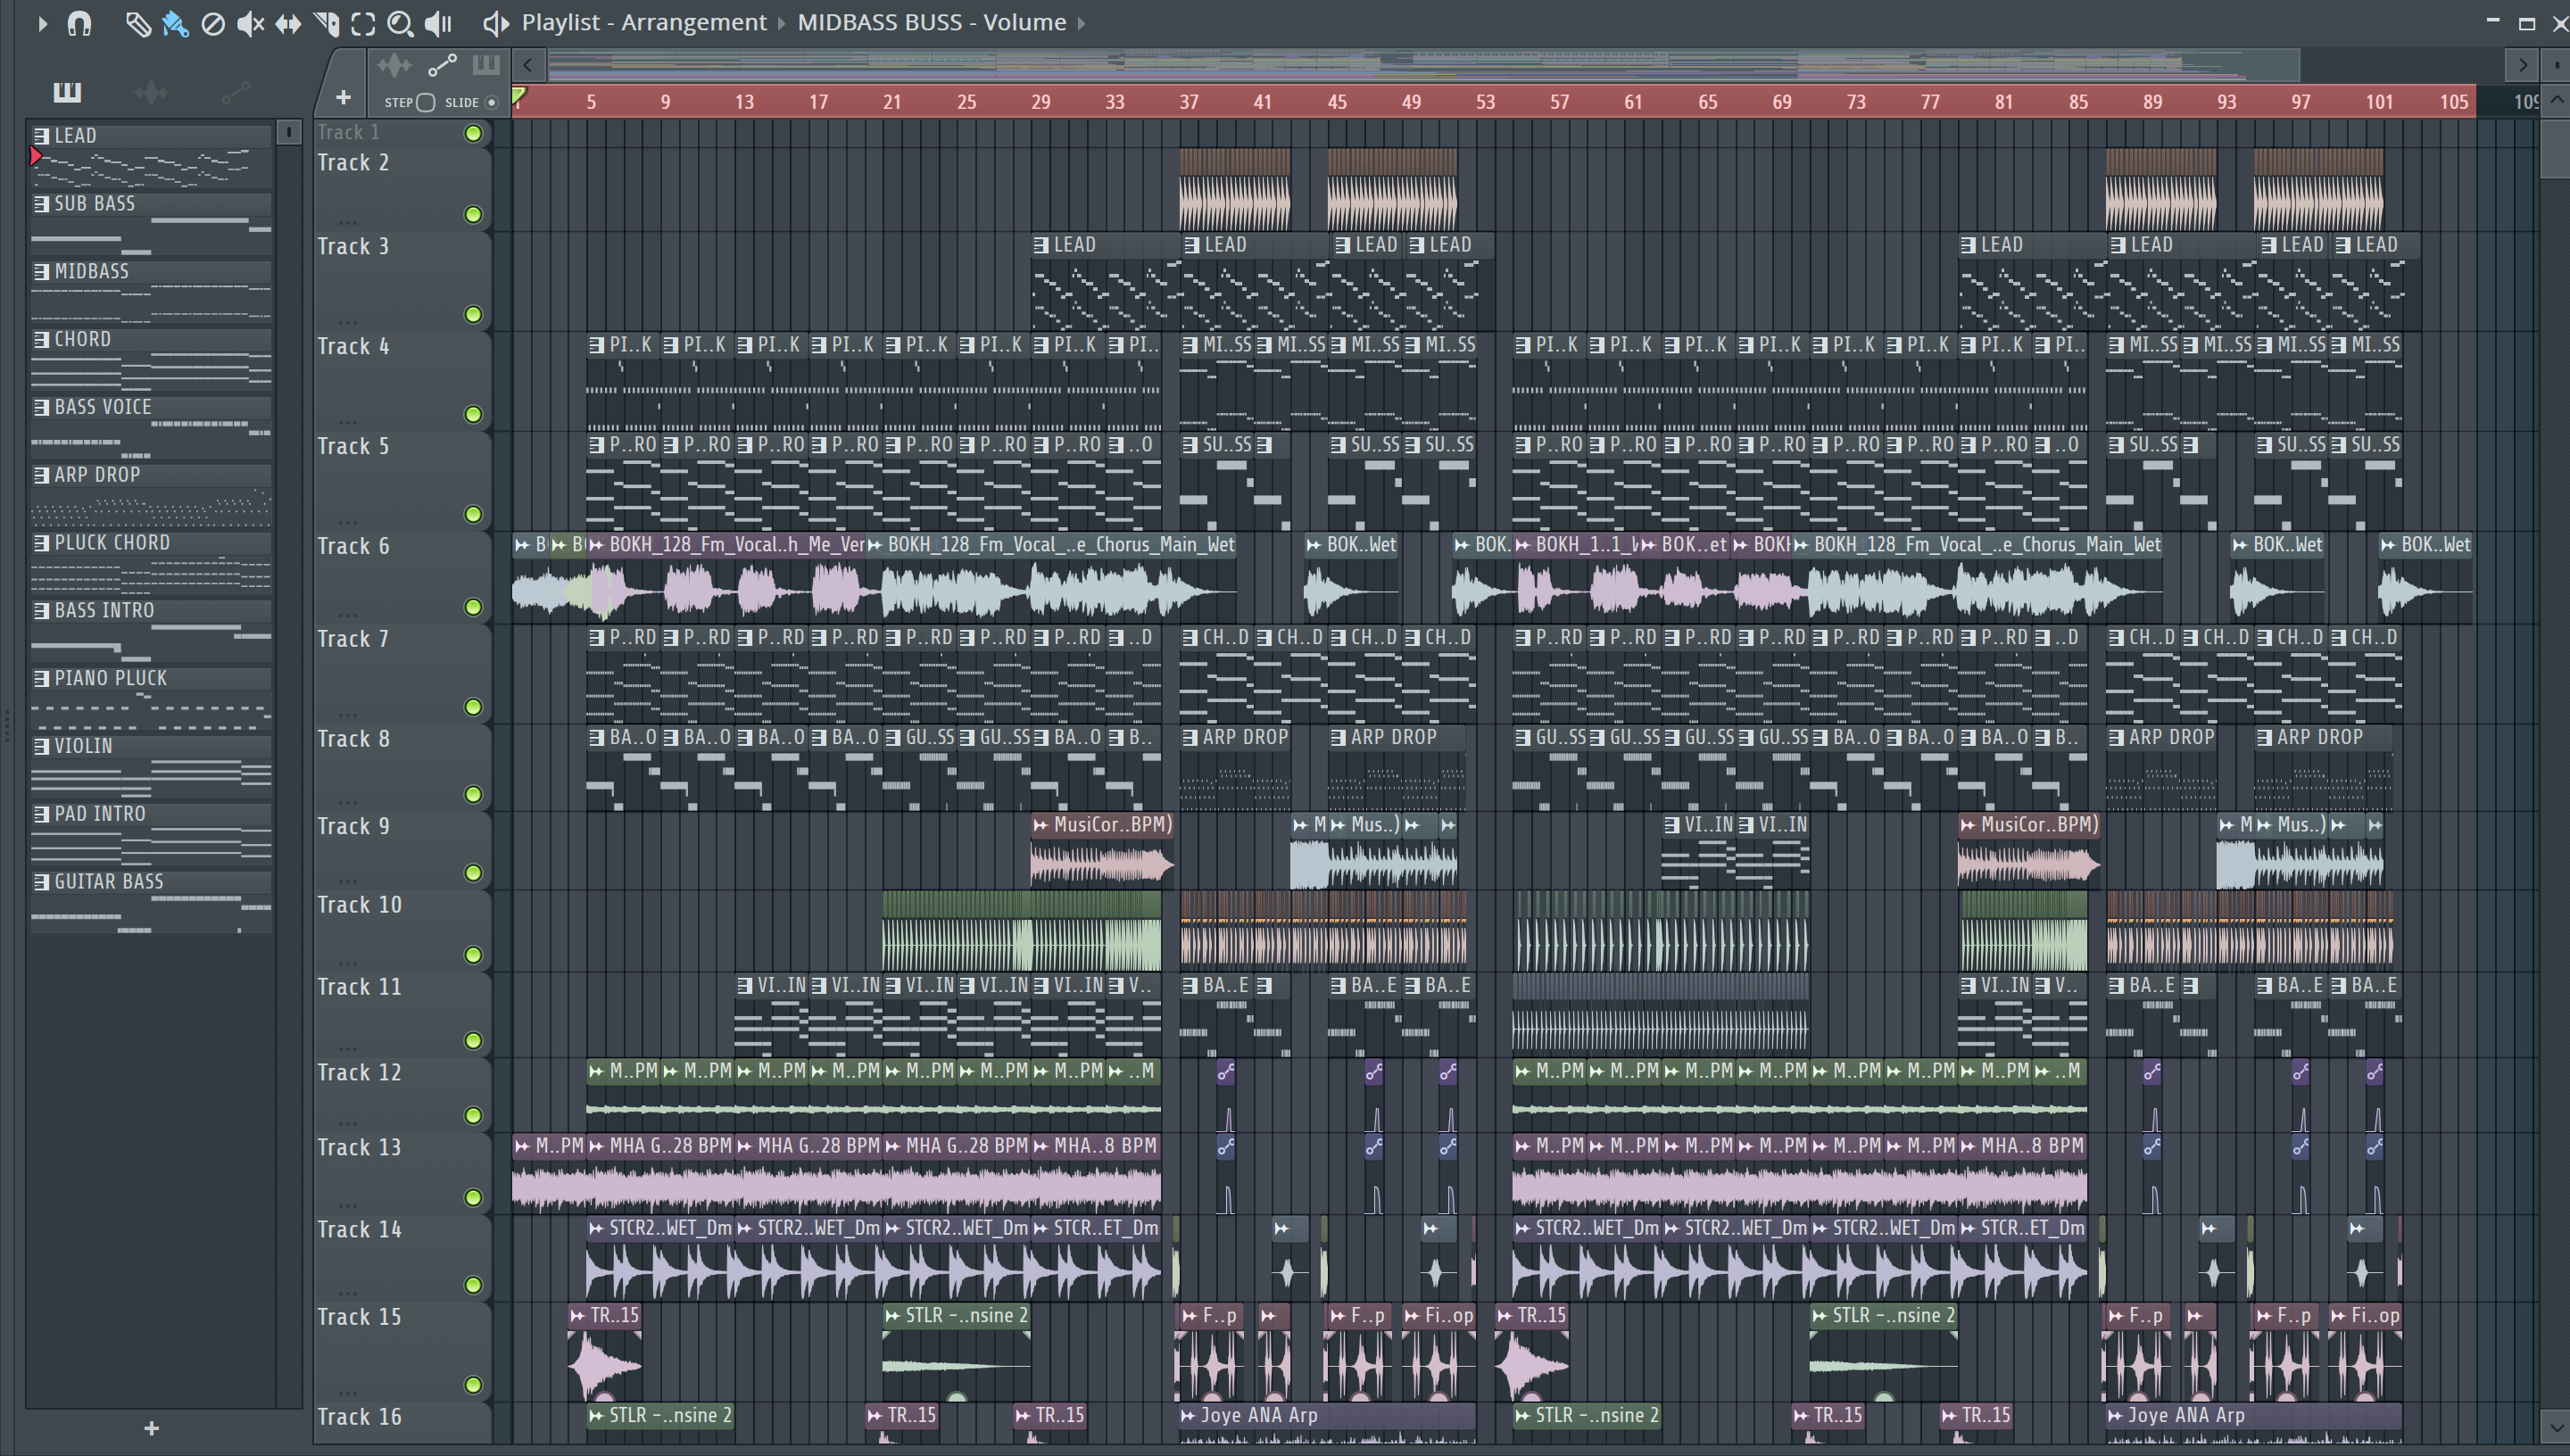2570x1456 pixels.
Task: Select the SUB BASS pattern in picker
Action: tap(151, 224)
